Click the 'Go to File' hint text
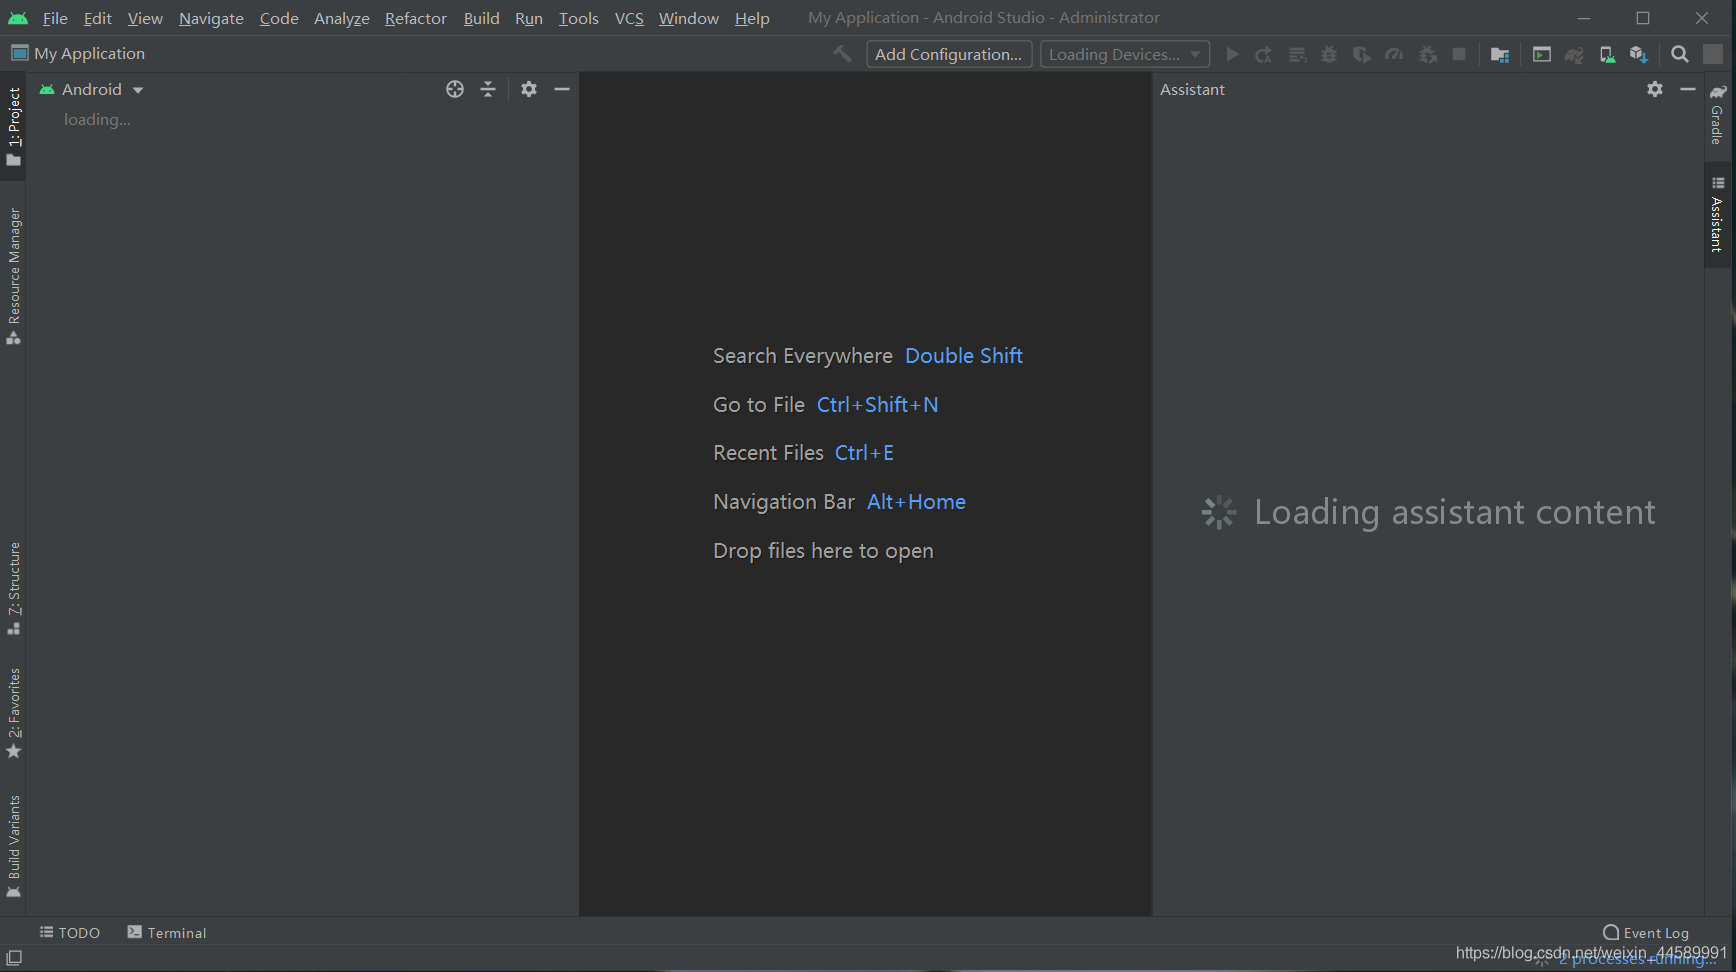 [x=759, y=405]
